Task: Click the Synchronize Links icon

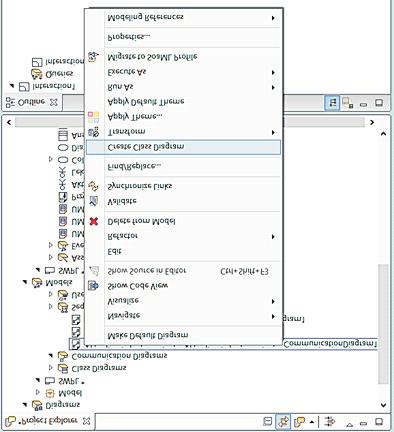Action: click(94, 186)
